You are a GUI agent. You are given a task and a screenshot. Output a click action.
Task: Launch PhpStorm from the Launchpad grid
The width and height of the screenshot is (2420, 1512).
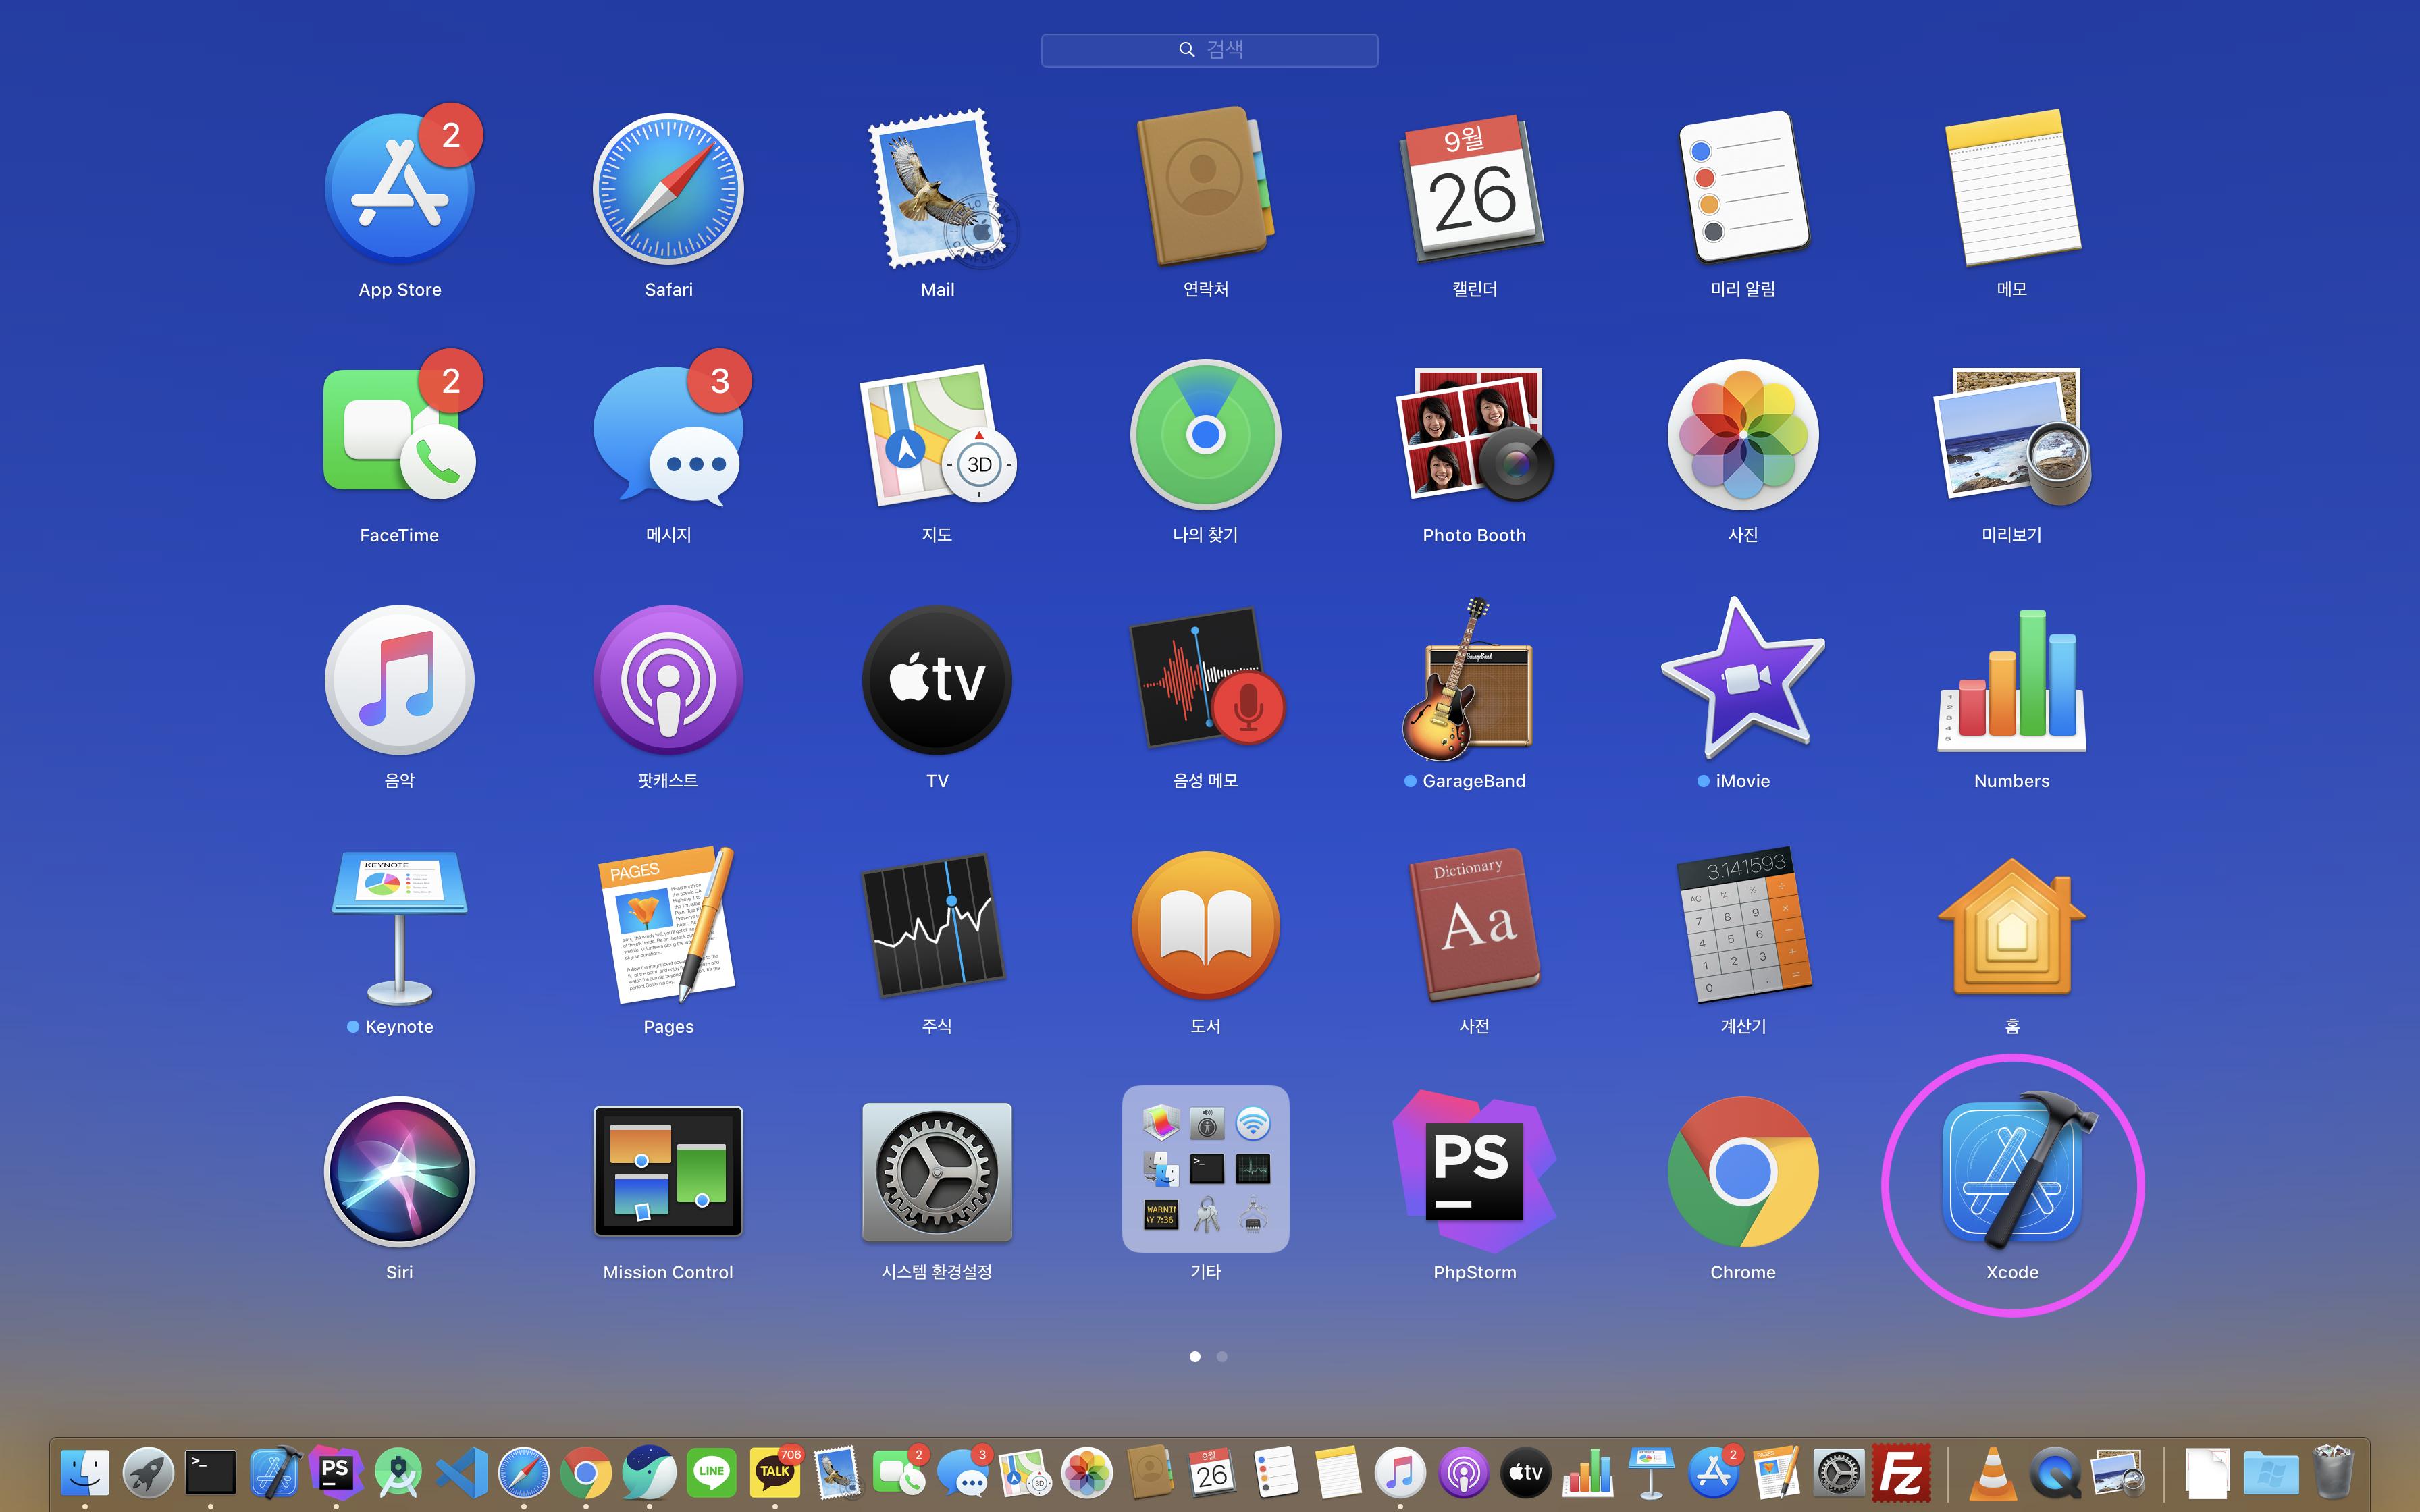click(1475, 1172)
